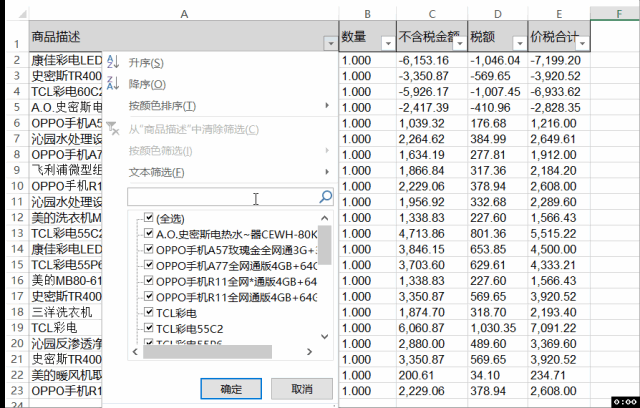Click the sort ascending A-Z icon
640x408 pixels.
113,62
